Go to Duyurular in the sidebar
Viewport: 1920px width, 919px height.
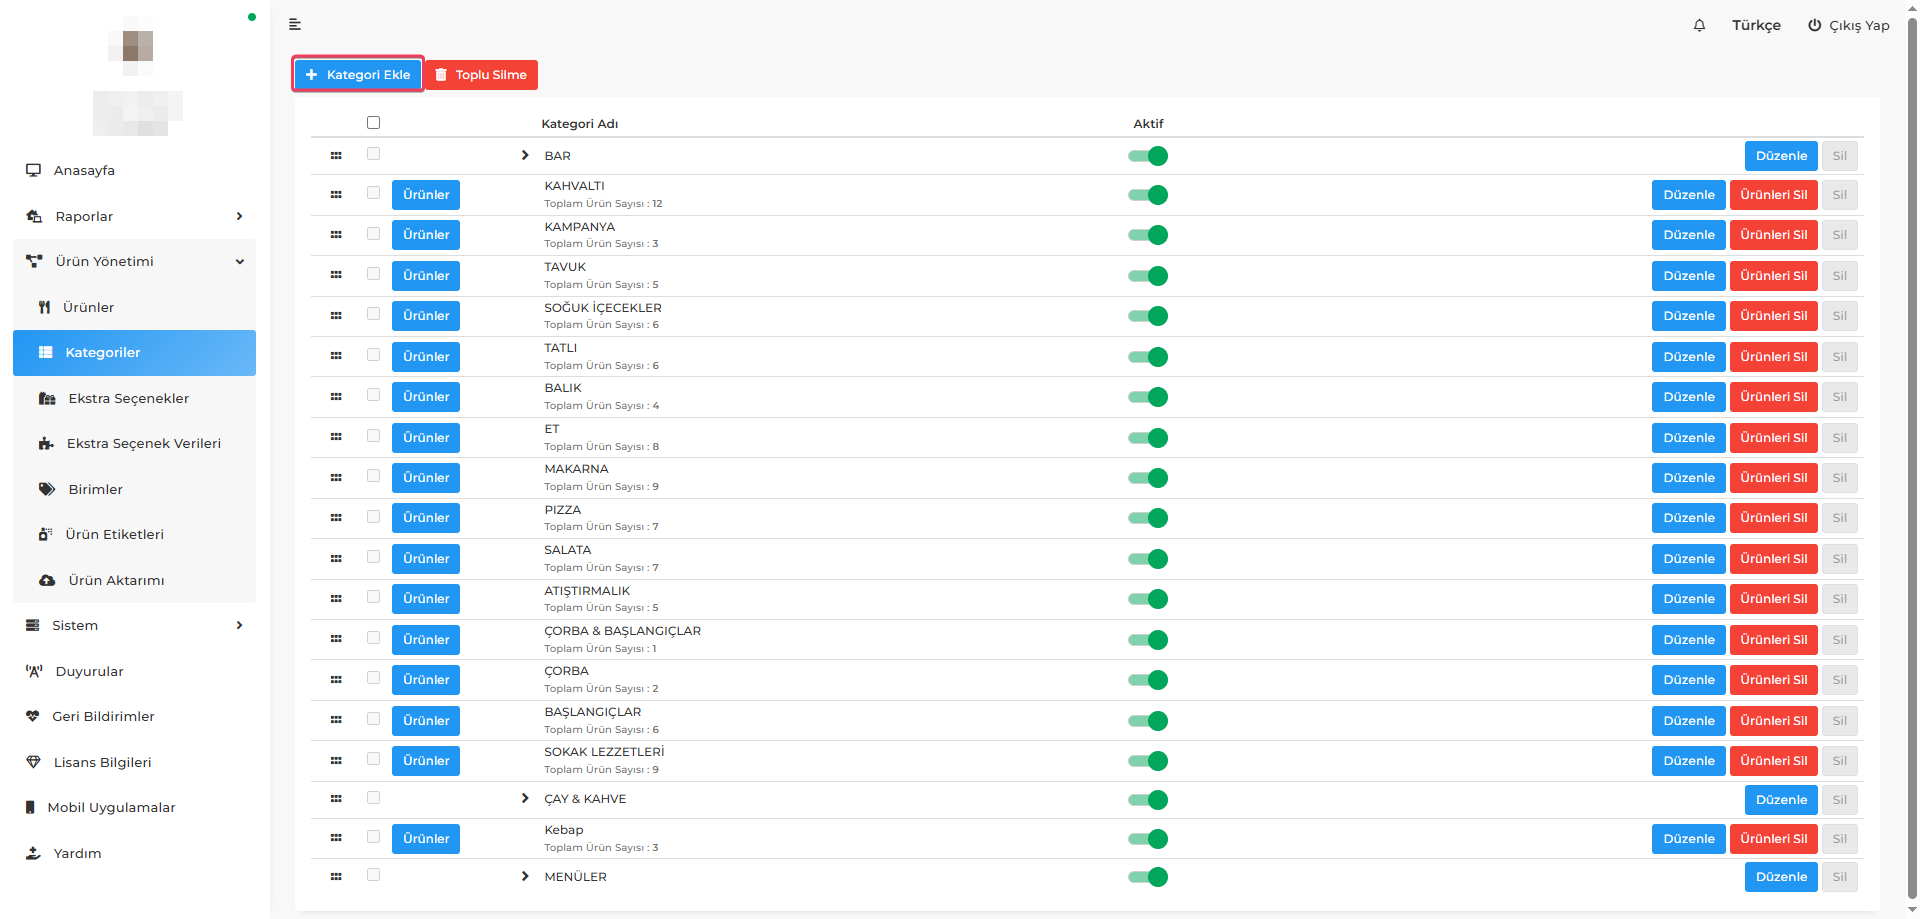(x=89, y=671)
